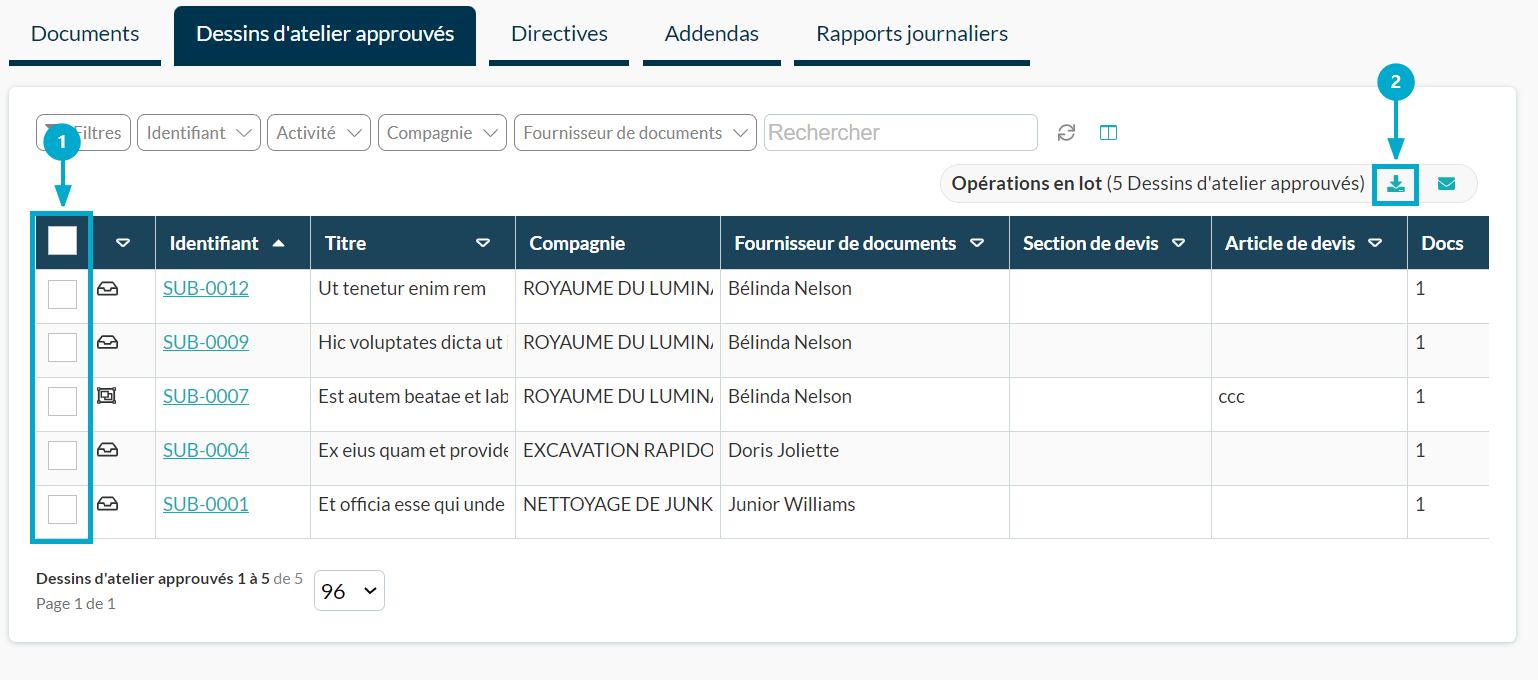Switch to the Addendas tab
The height and width of the screenshot is (680, 1538).
pyautogui.click(x=712, y=34)
